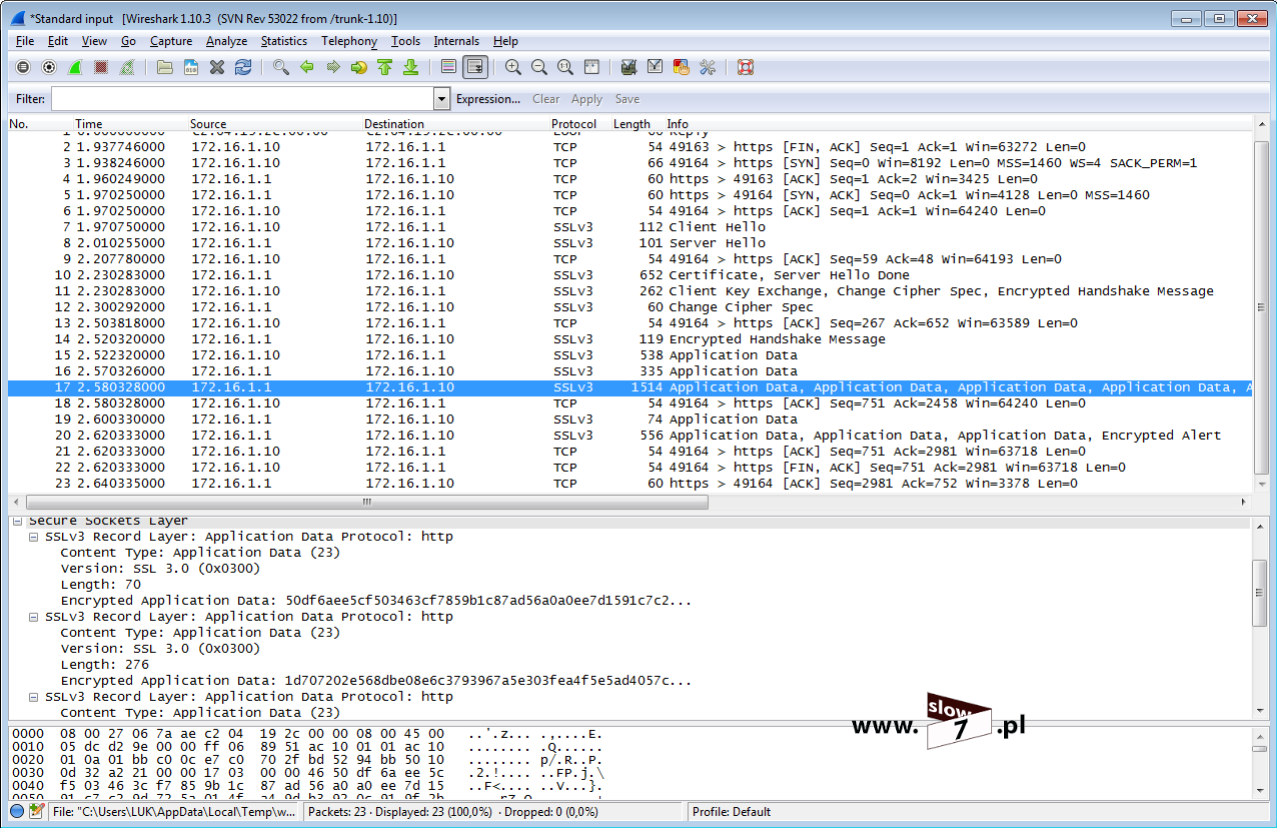Image resolution: width=1277 pixels, height=828 pixels.
Task: Collapse SSLv3 Record Layer with Length 276
Action: click(34, 617)
